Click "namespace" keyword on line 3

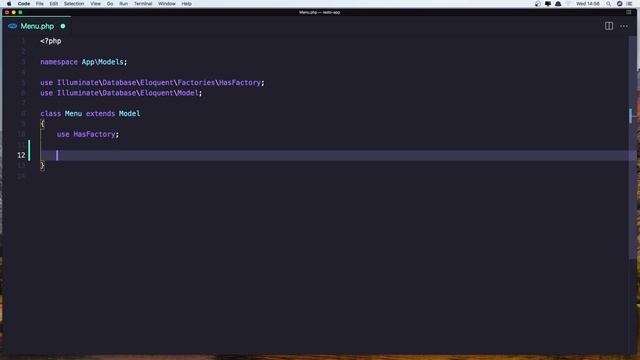pyautogui.click(x=59, y=62)
